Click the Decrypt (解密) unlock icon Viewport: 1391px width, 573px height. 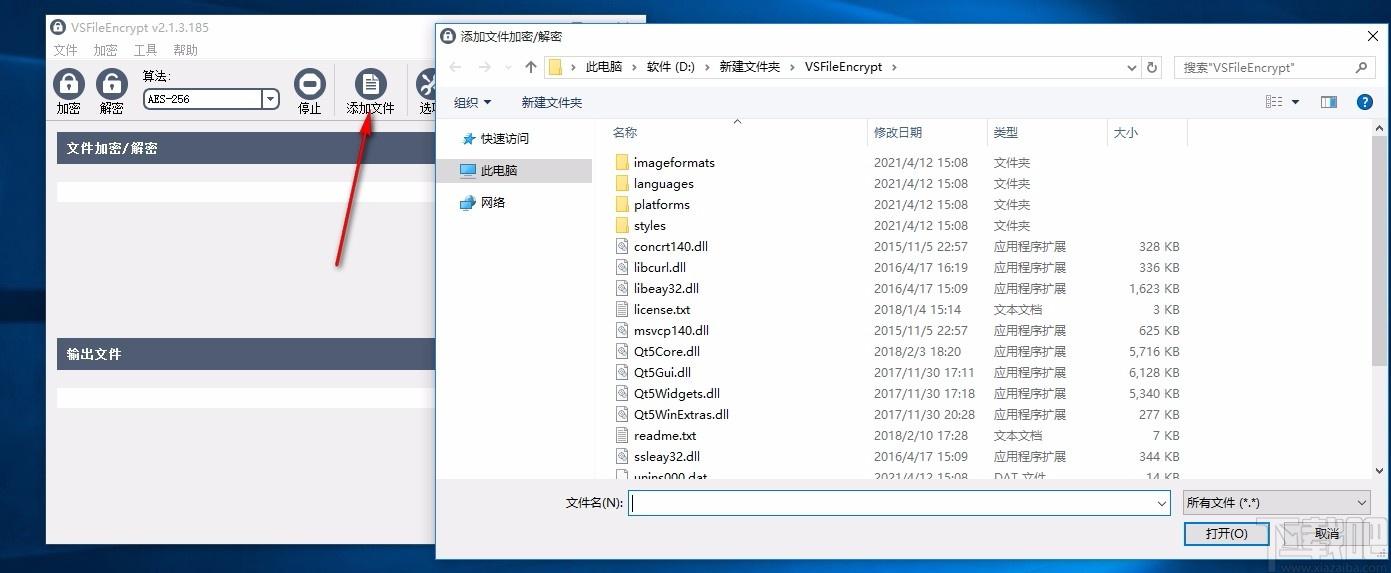[112, 84]
